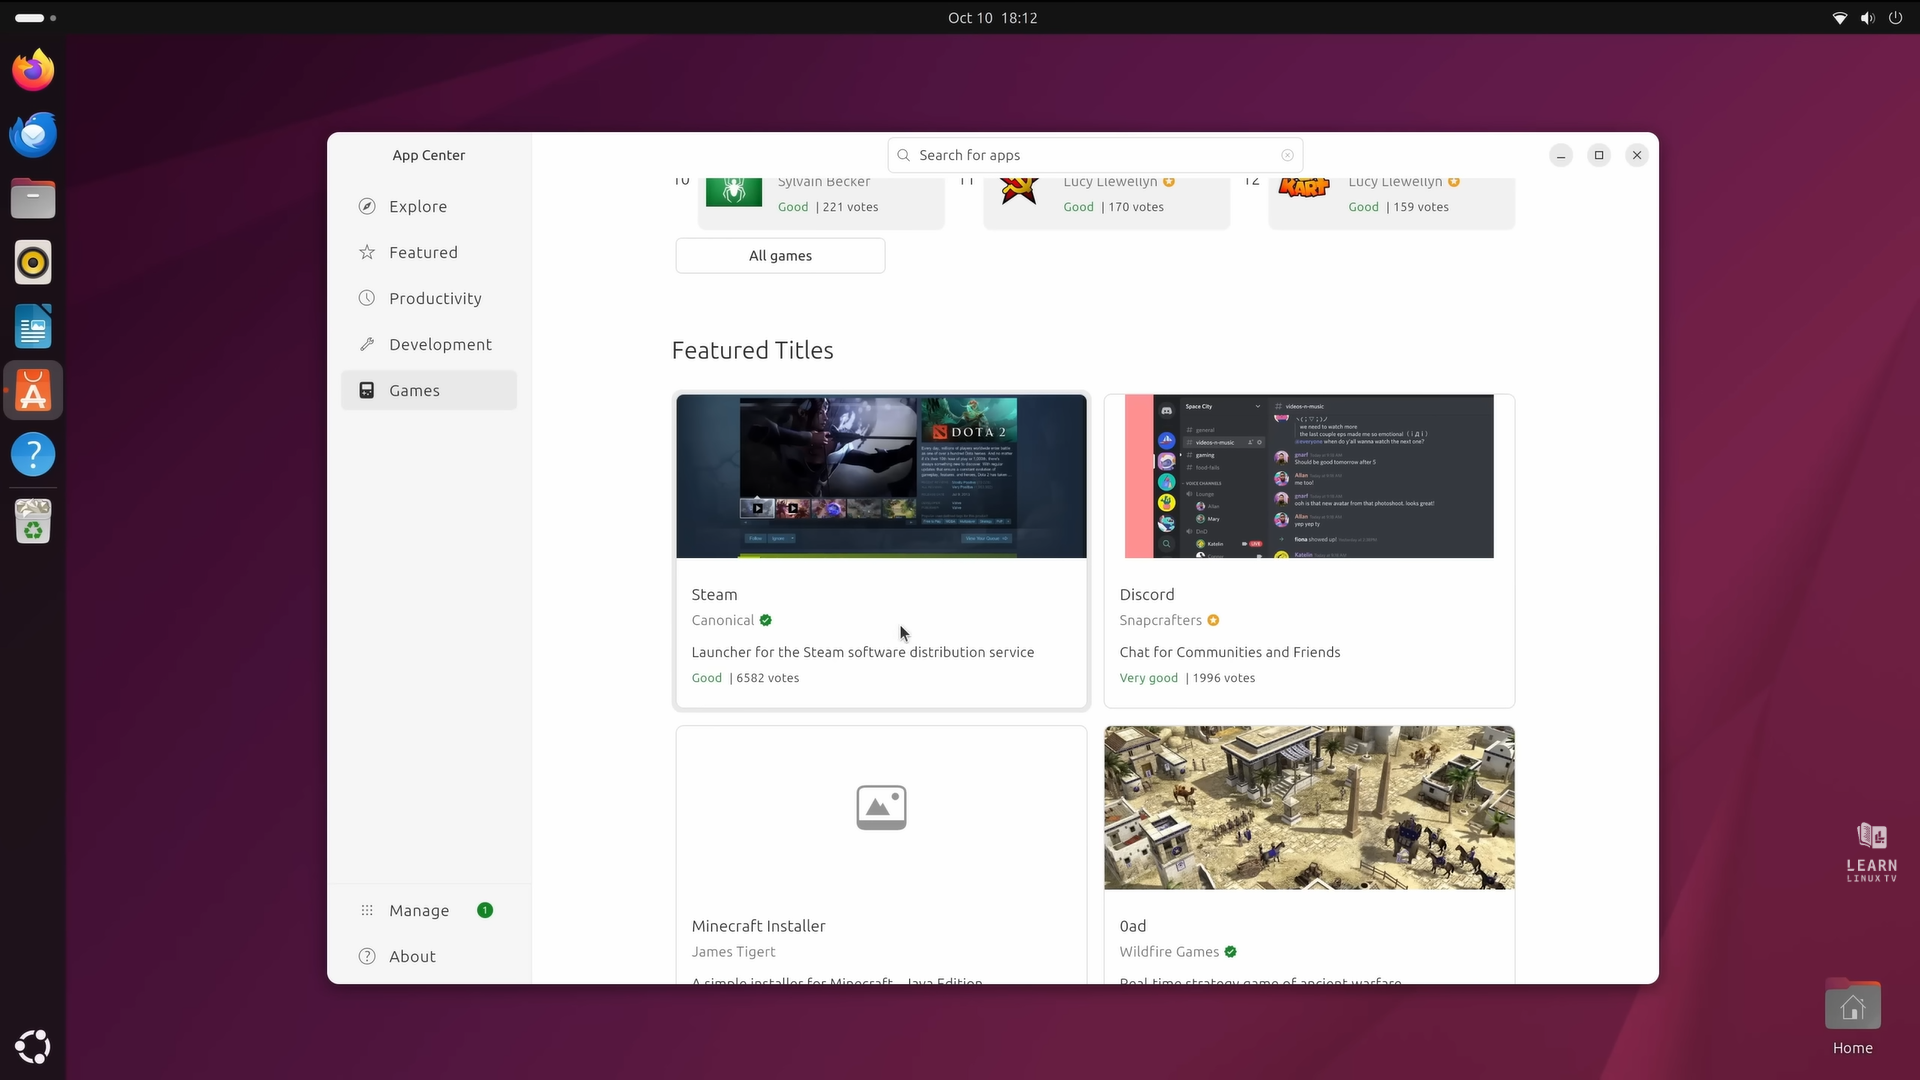Open the Trash in the dock

pyautogui.click(x=33, y=521)
